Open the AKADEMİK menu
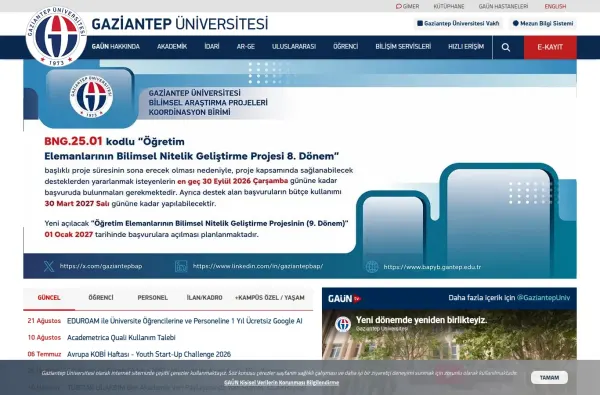Image resolution: width=600 pixels, height=395 pixels. click(x=172, y=47)
